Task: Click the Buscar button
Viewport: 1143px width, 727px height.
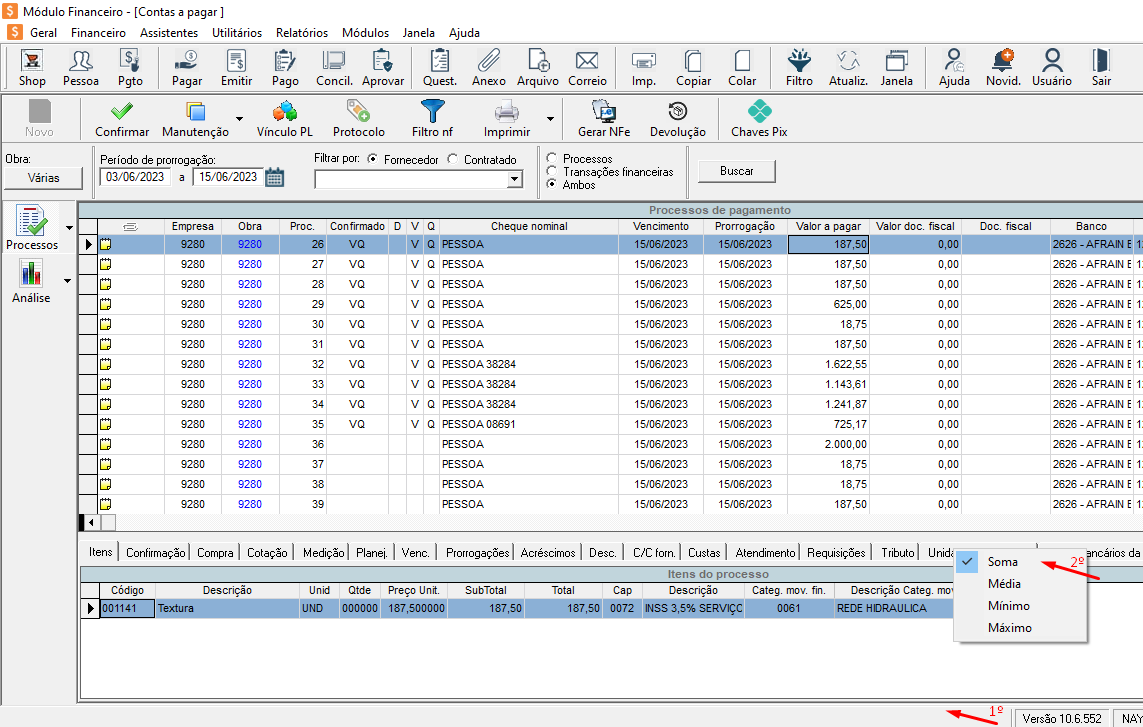Action: pos(737,171)
